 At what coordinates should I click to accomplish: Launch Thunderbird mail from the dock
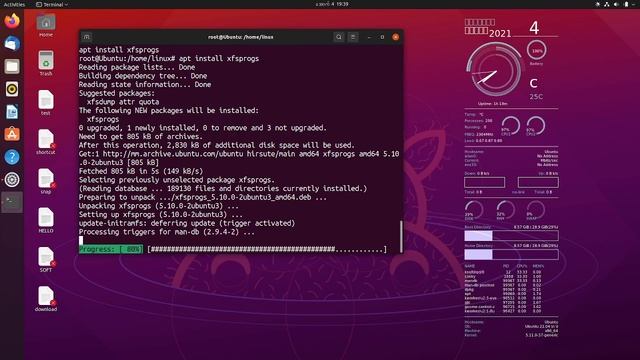[x=12, y=43]
